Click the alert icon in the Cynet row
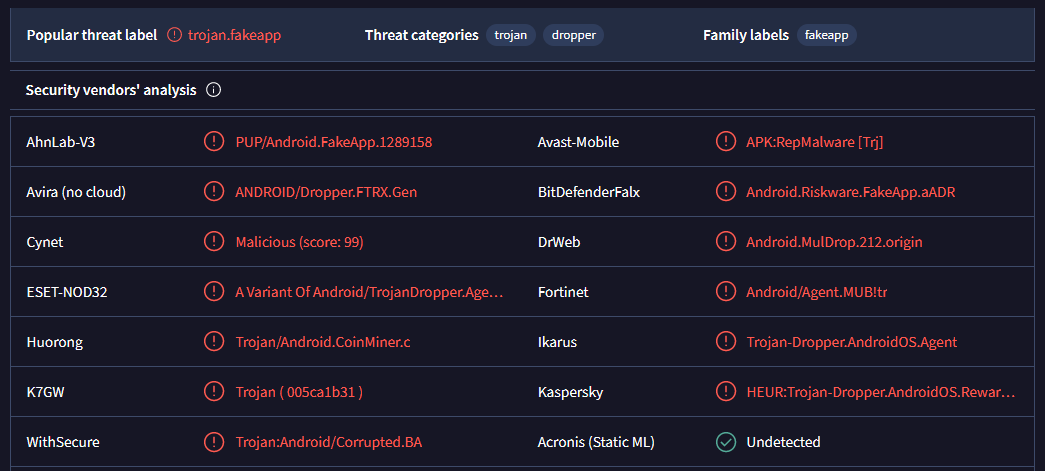Screen dimensions: 1045x471 point(213,242)
